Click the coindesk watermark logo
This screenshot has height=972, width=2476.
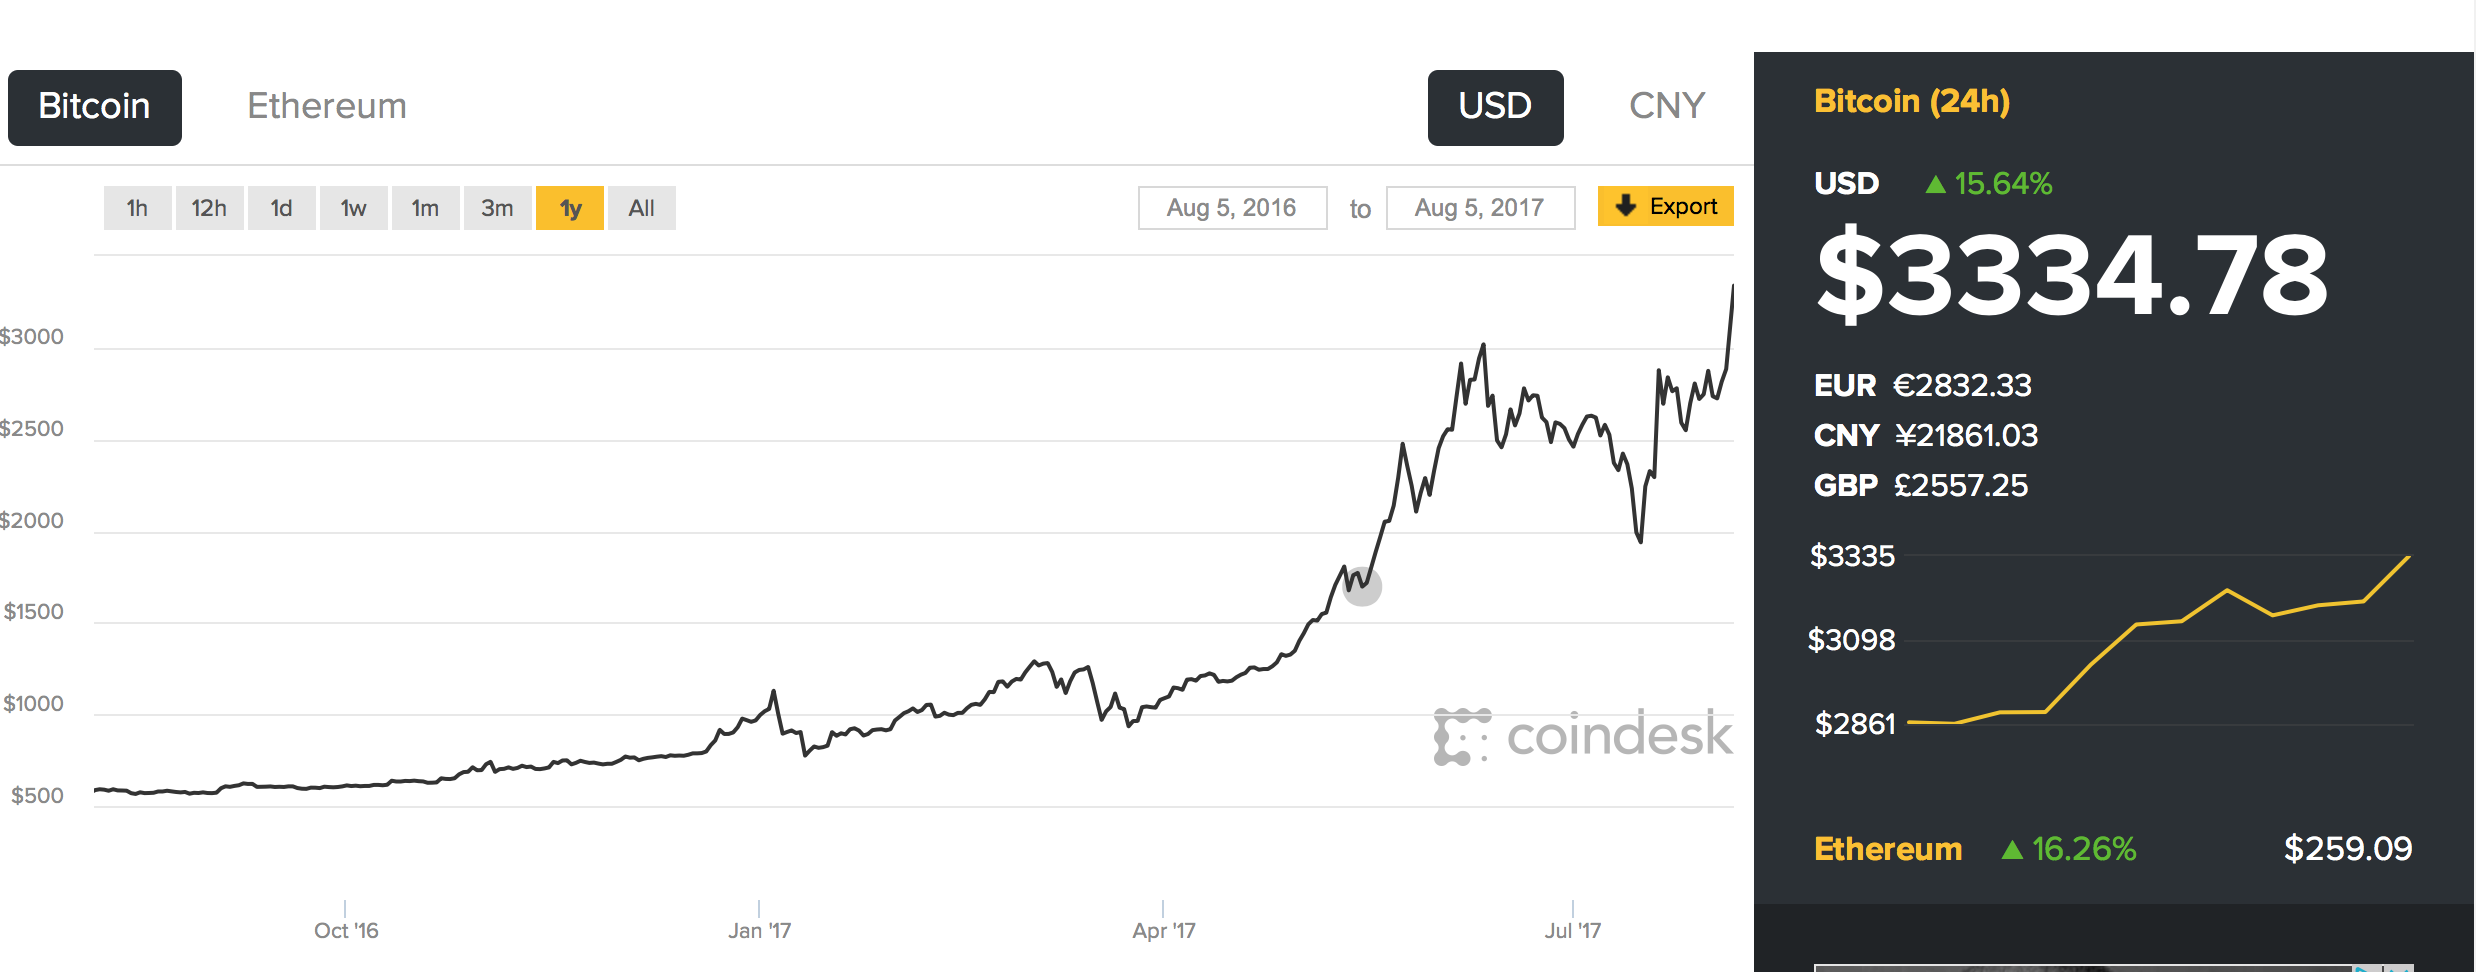(1583, 736)
